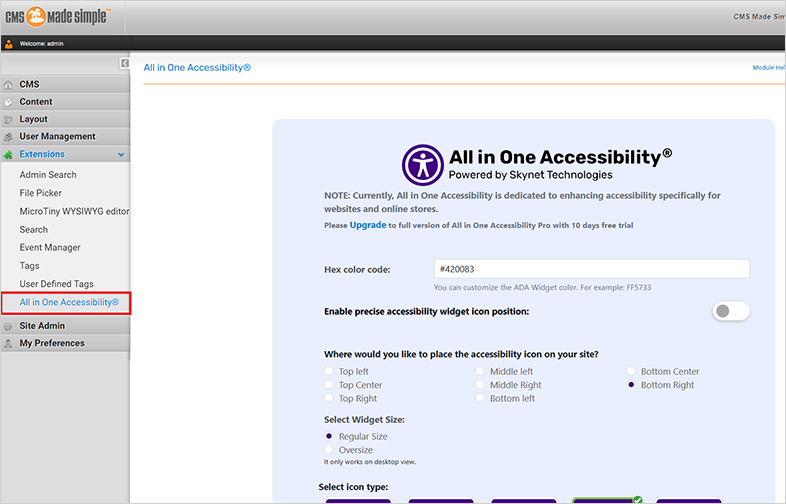Click the User Management icon
This screenshot has height=504, width=786.
(8, 137)
